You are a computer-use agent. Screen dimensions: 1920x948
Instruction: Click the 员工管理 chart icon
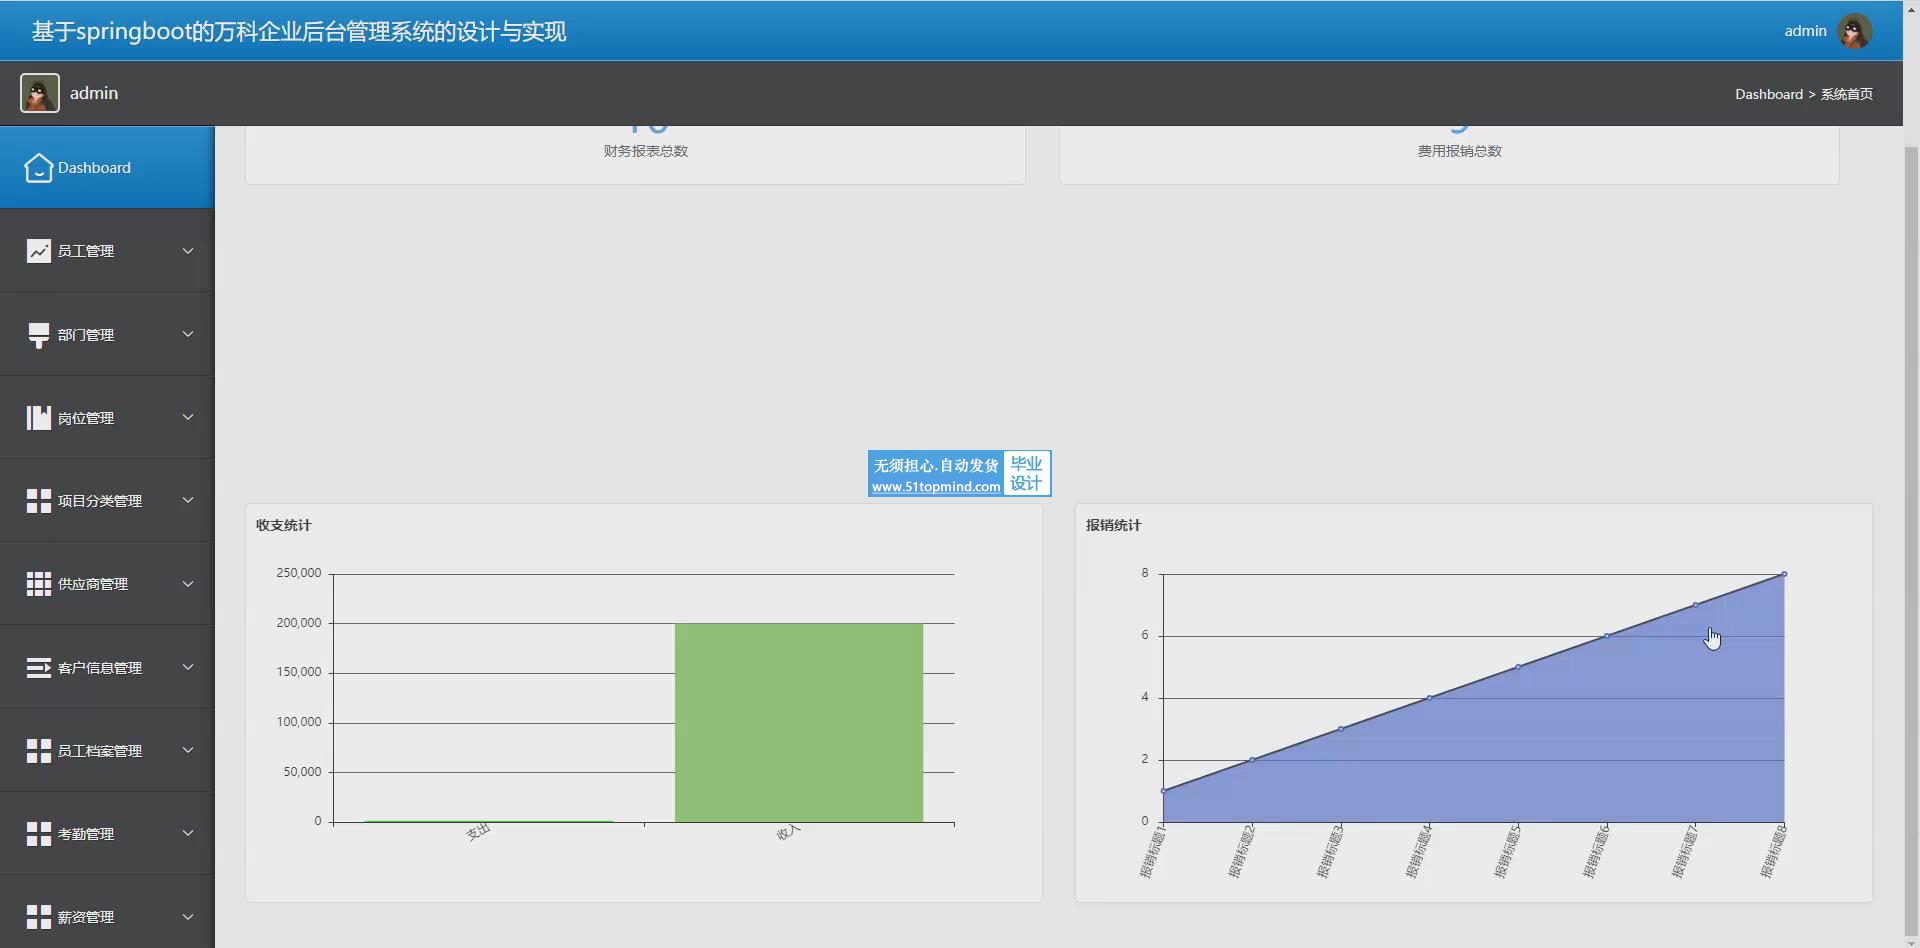(38, 251)
